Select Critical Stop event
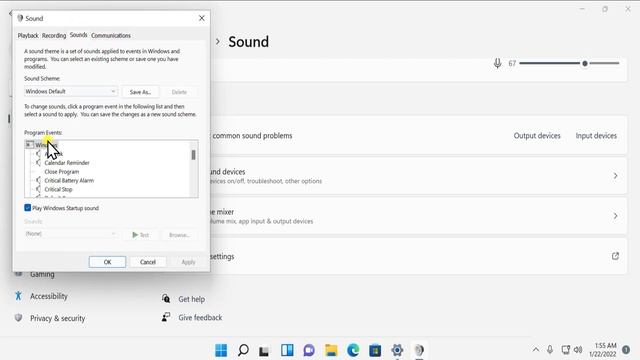This screenshot has height=360, width=640. [58, 189]
